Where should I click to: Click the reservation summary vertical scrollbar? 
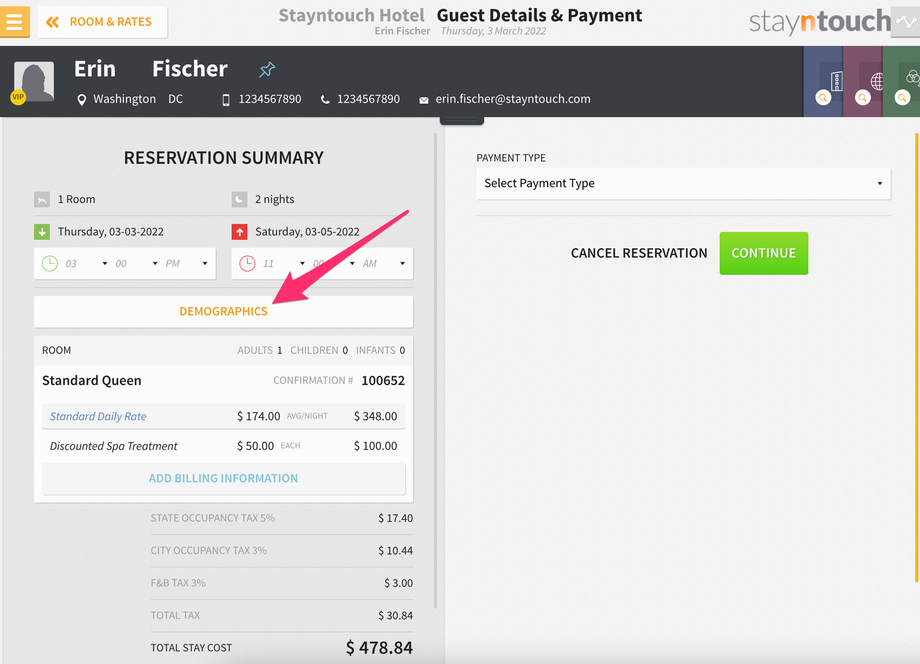click(435, 371)
